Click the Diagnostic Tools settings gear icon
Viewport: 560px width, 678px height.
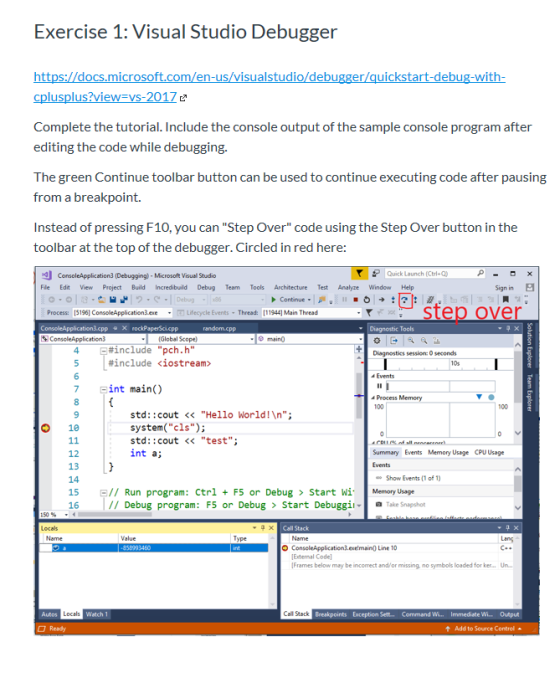click(x=377, y=341)
